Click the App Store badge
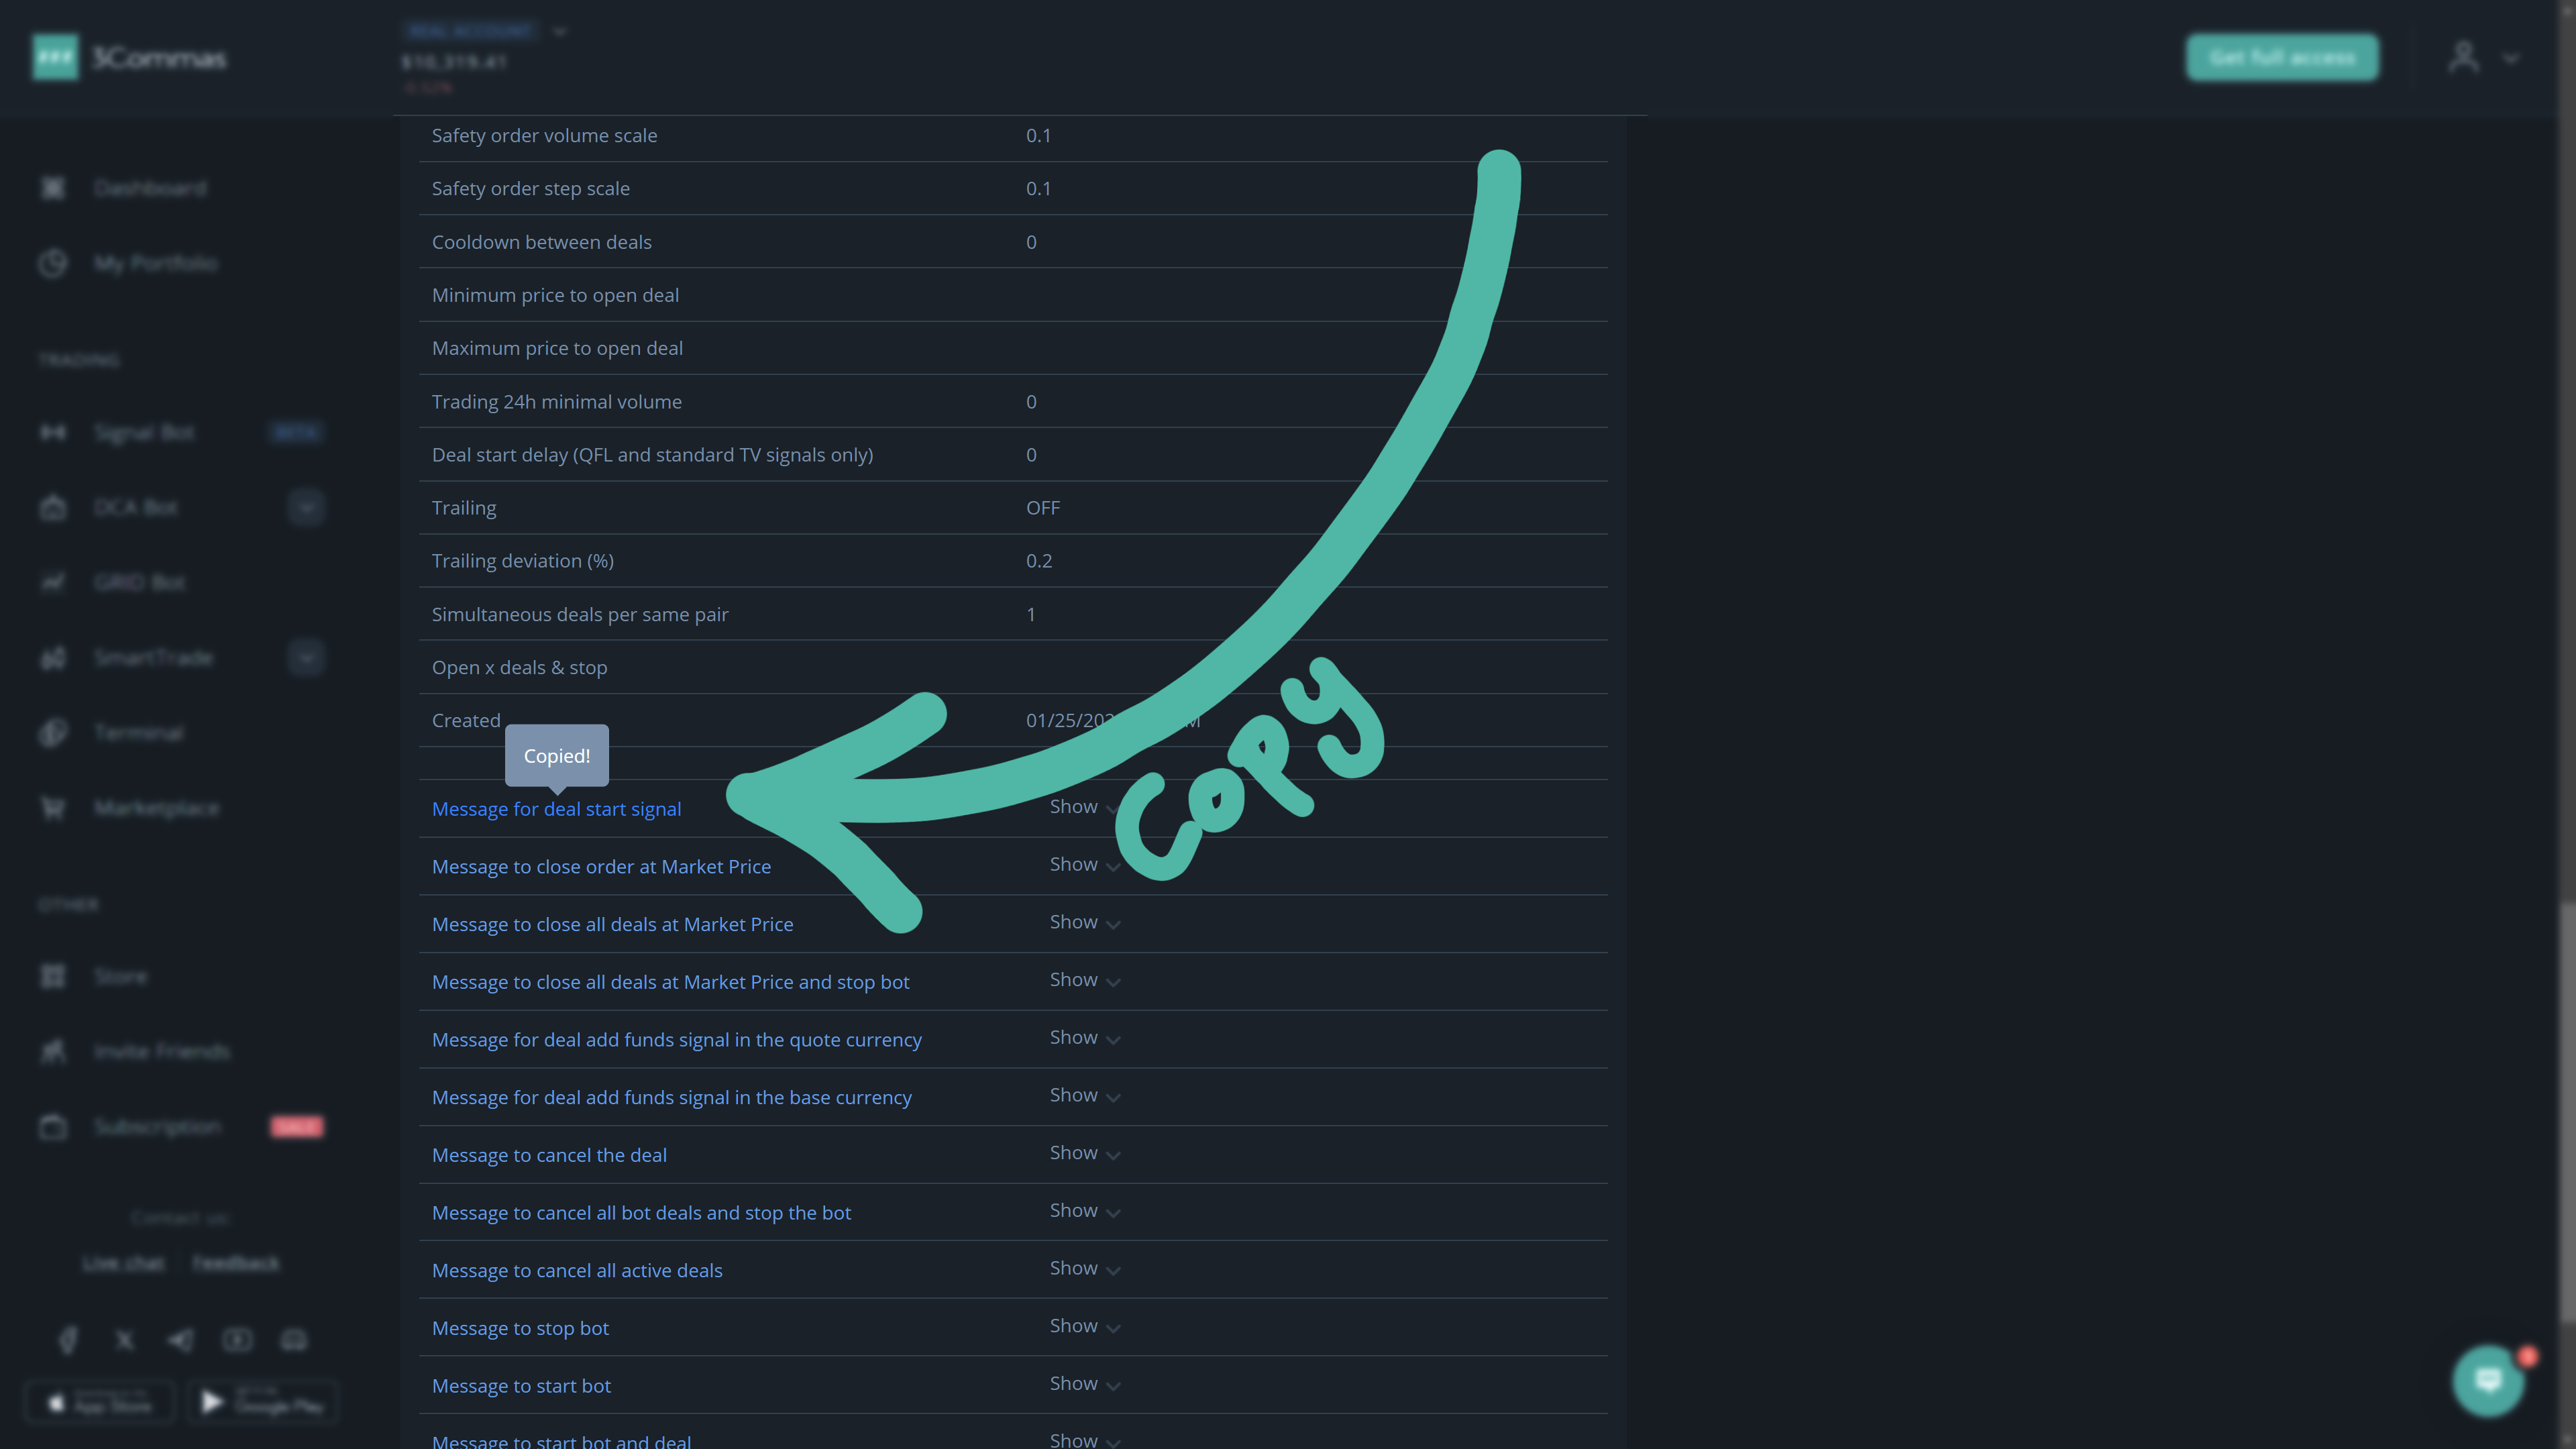Image resolution: width=2576 pixels, height=1449 pixels. (x=100, y=1402)
